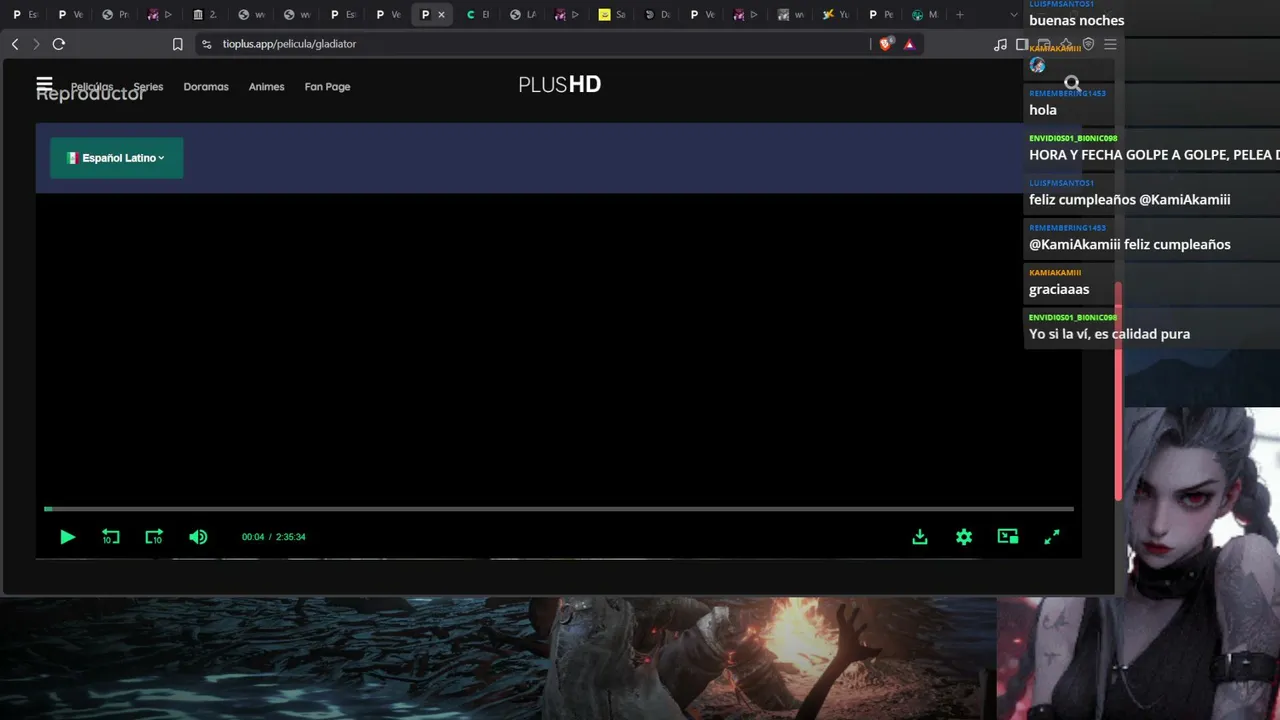Open the Brave Rewards triangle icon
Image resolution: width=1280 pixels, height=720 pixels.
tap(909, 44)
